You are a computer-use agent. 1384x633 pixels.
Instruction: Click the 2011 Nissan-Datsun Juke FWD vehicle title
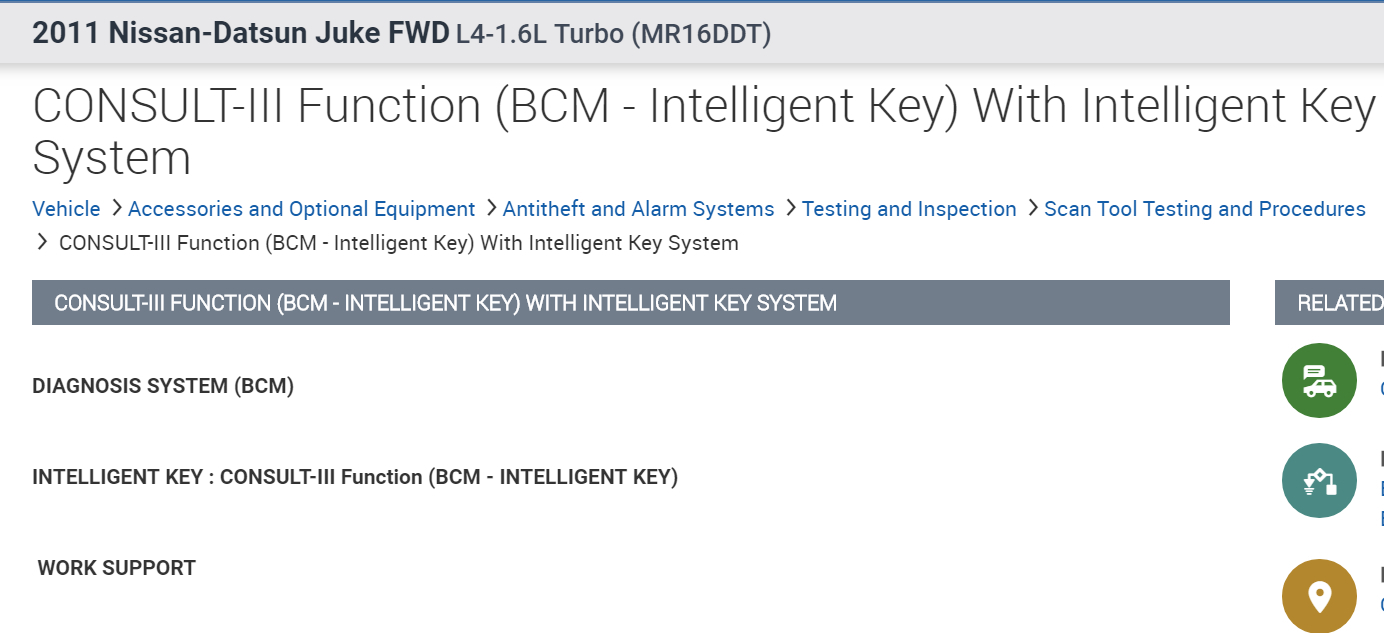point(241,33)
